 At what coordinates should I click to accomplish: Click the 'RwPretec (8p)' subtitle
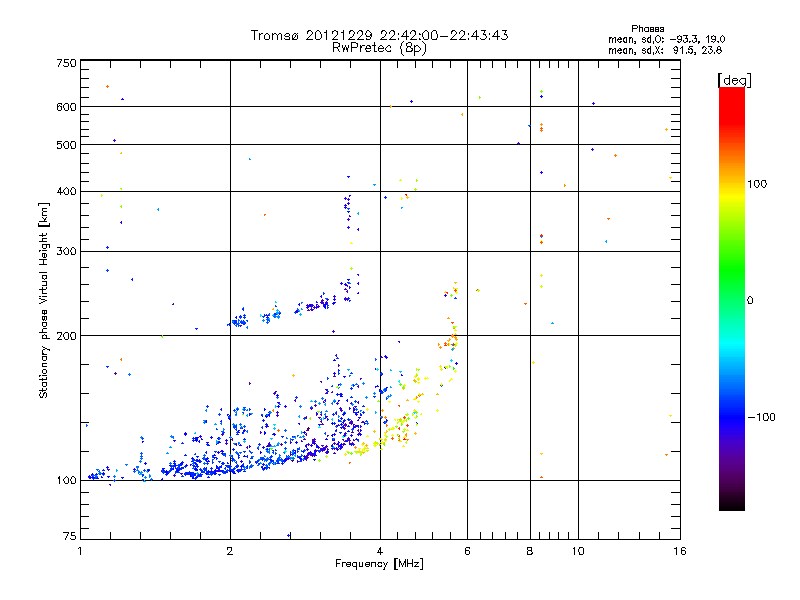click(379, 48)
